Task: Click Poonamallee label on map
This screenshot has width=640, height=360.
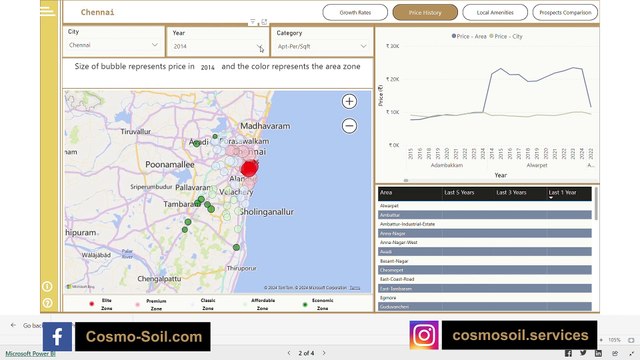Action: pyautogui.click(x=170, y=164)
